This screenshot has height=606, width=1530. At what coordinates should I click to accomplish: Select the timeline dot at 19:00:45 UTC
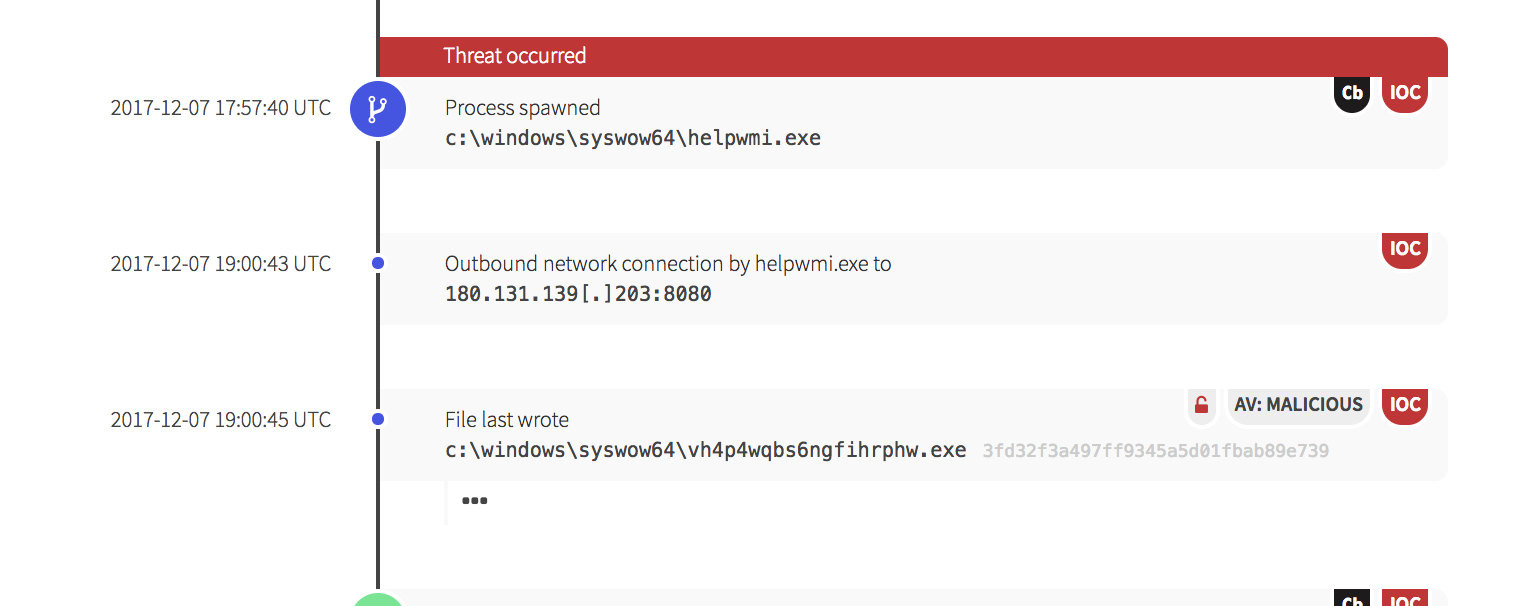378,419
